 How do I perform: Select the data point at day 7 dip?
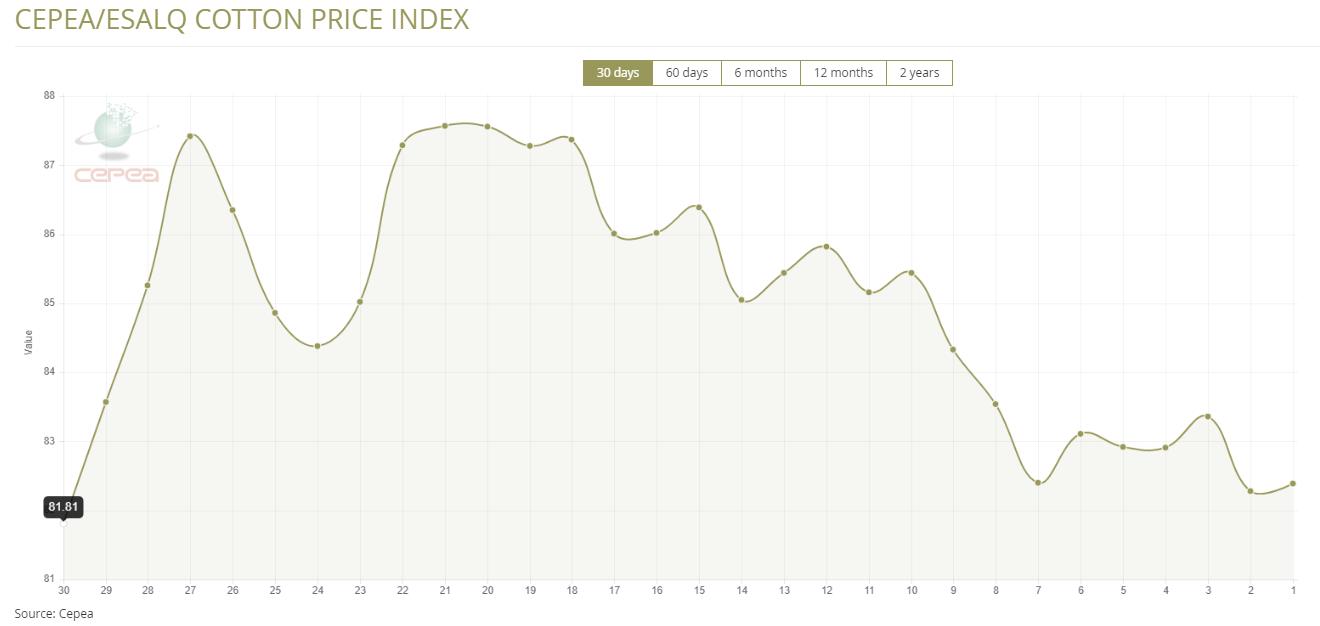(1038, 483)
